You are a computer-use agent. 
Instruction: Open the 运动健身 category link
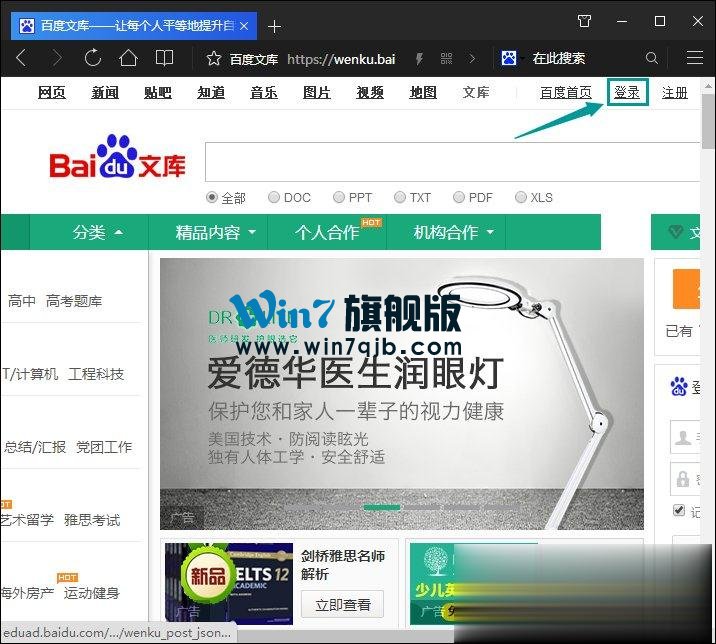92,593
